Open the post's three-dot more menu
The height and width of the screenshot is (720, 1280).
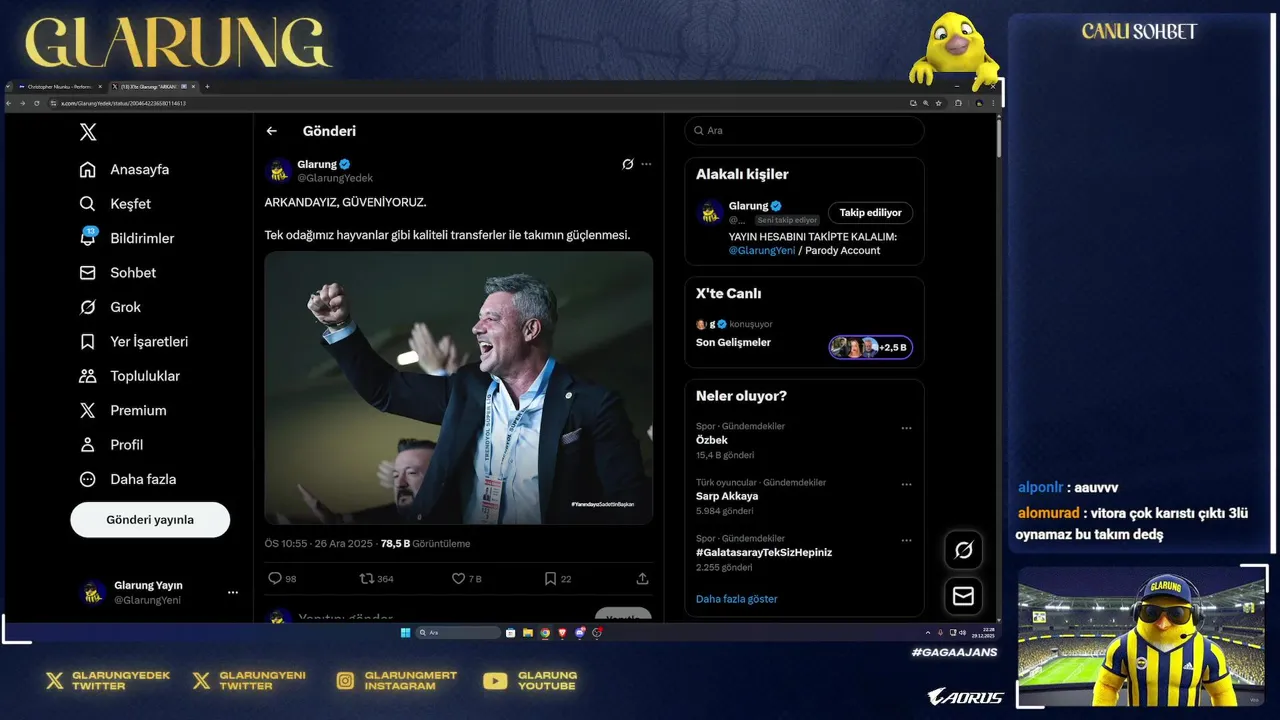[646, 164]
